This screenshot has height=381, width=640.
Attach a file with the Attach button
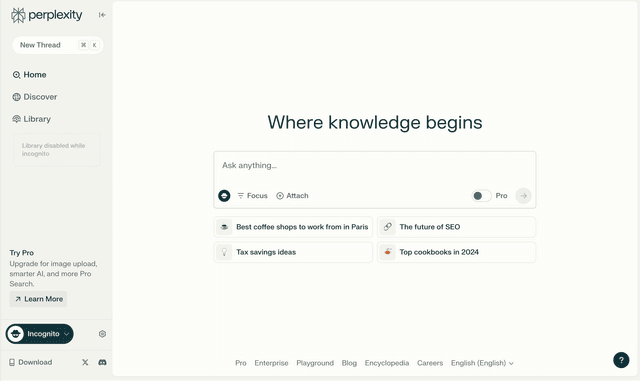coord(292,196)
